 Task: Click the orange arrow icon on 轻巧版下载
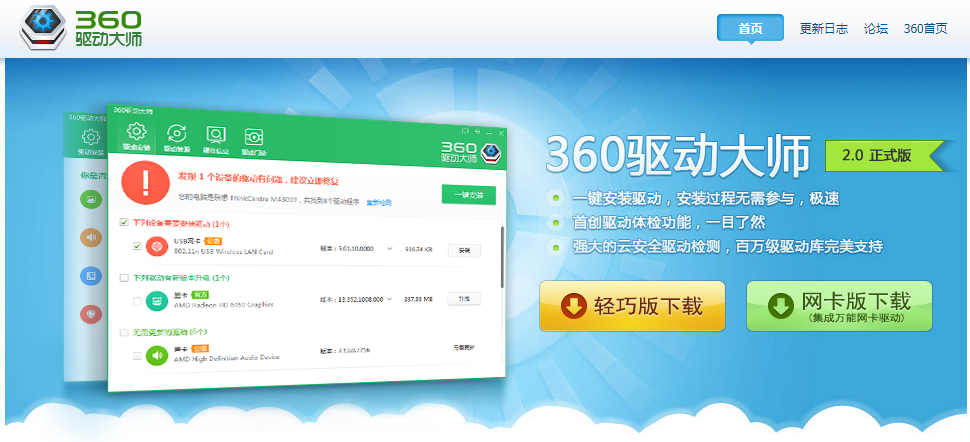pyautogui.click(x=573, y=306)
